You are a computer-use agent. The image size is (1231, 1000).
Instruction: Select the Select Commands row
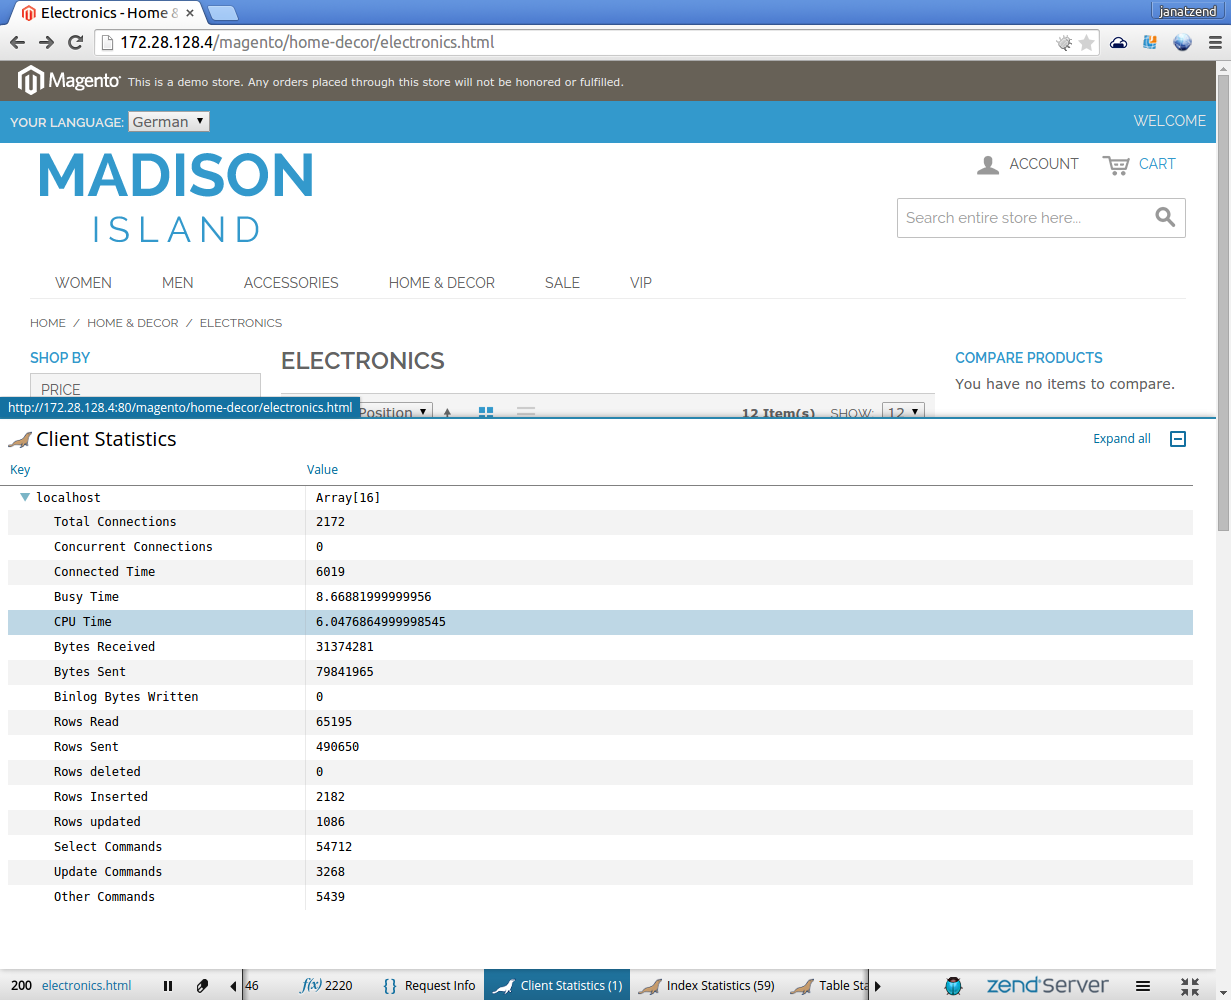[600, 847]
